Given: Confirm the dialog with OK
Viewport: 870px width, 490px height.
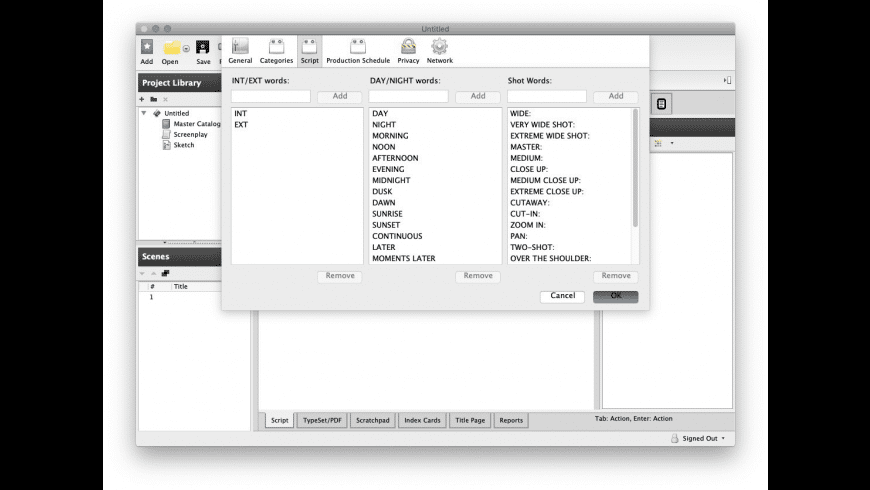Looking at the screenshot, I should [616, 296].
